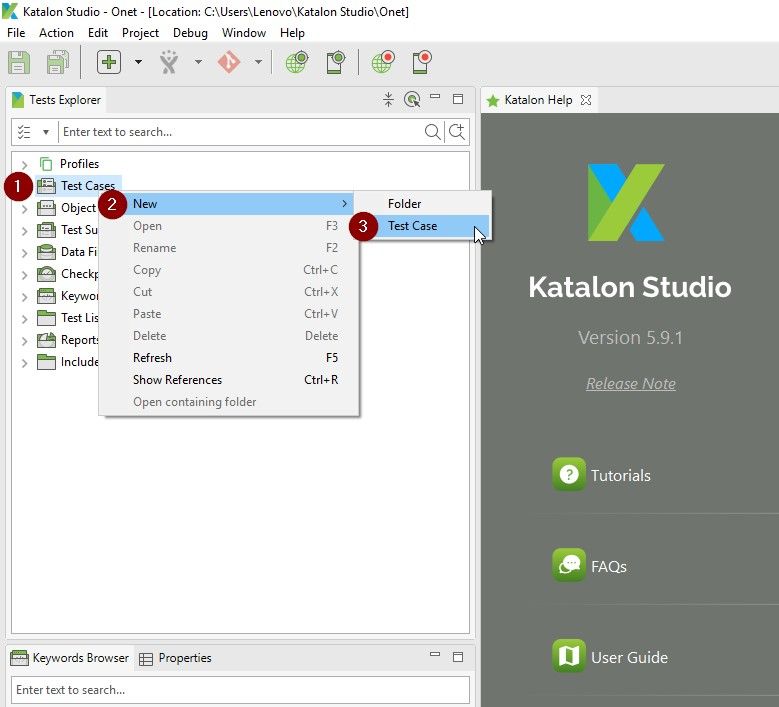Click the Link with Editor icon in Tests Explorer

412,99
